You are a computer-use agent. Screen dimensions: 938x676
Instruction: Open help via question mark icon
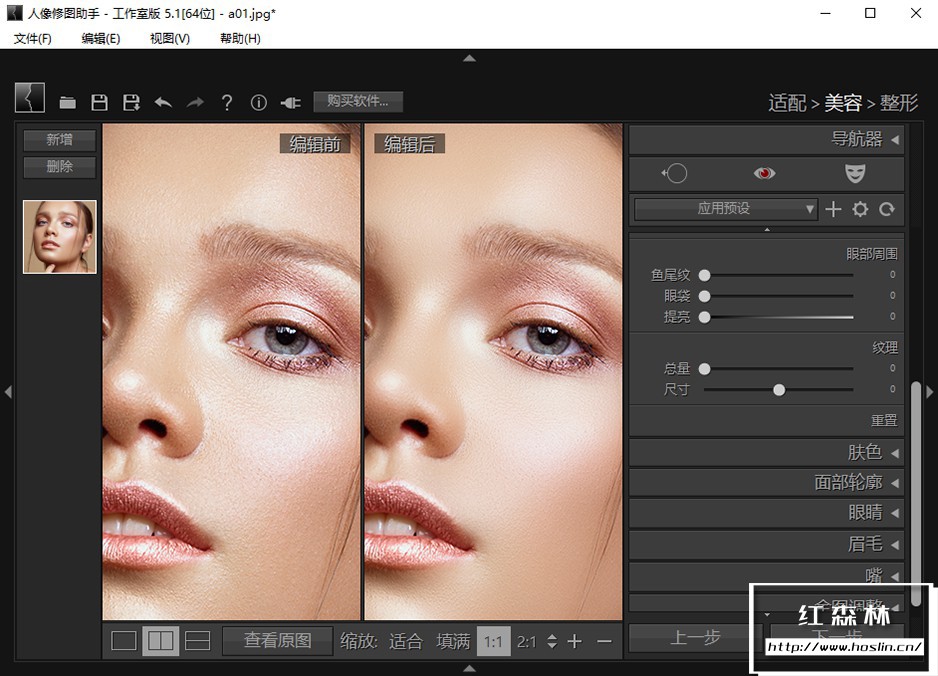227,102
